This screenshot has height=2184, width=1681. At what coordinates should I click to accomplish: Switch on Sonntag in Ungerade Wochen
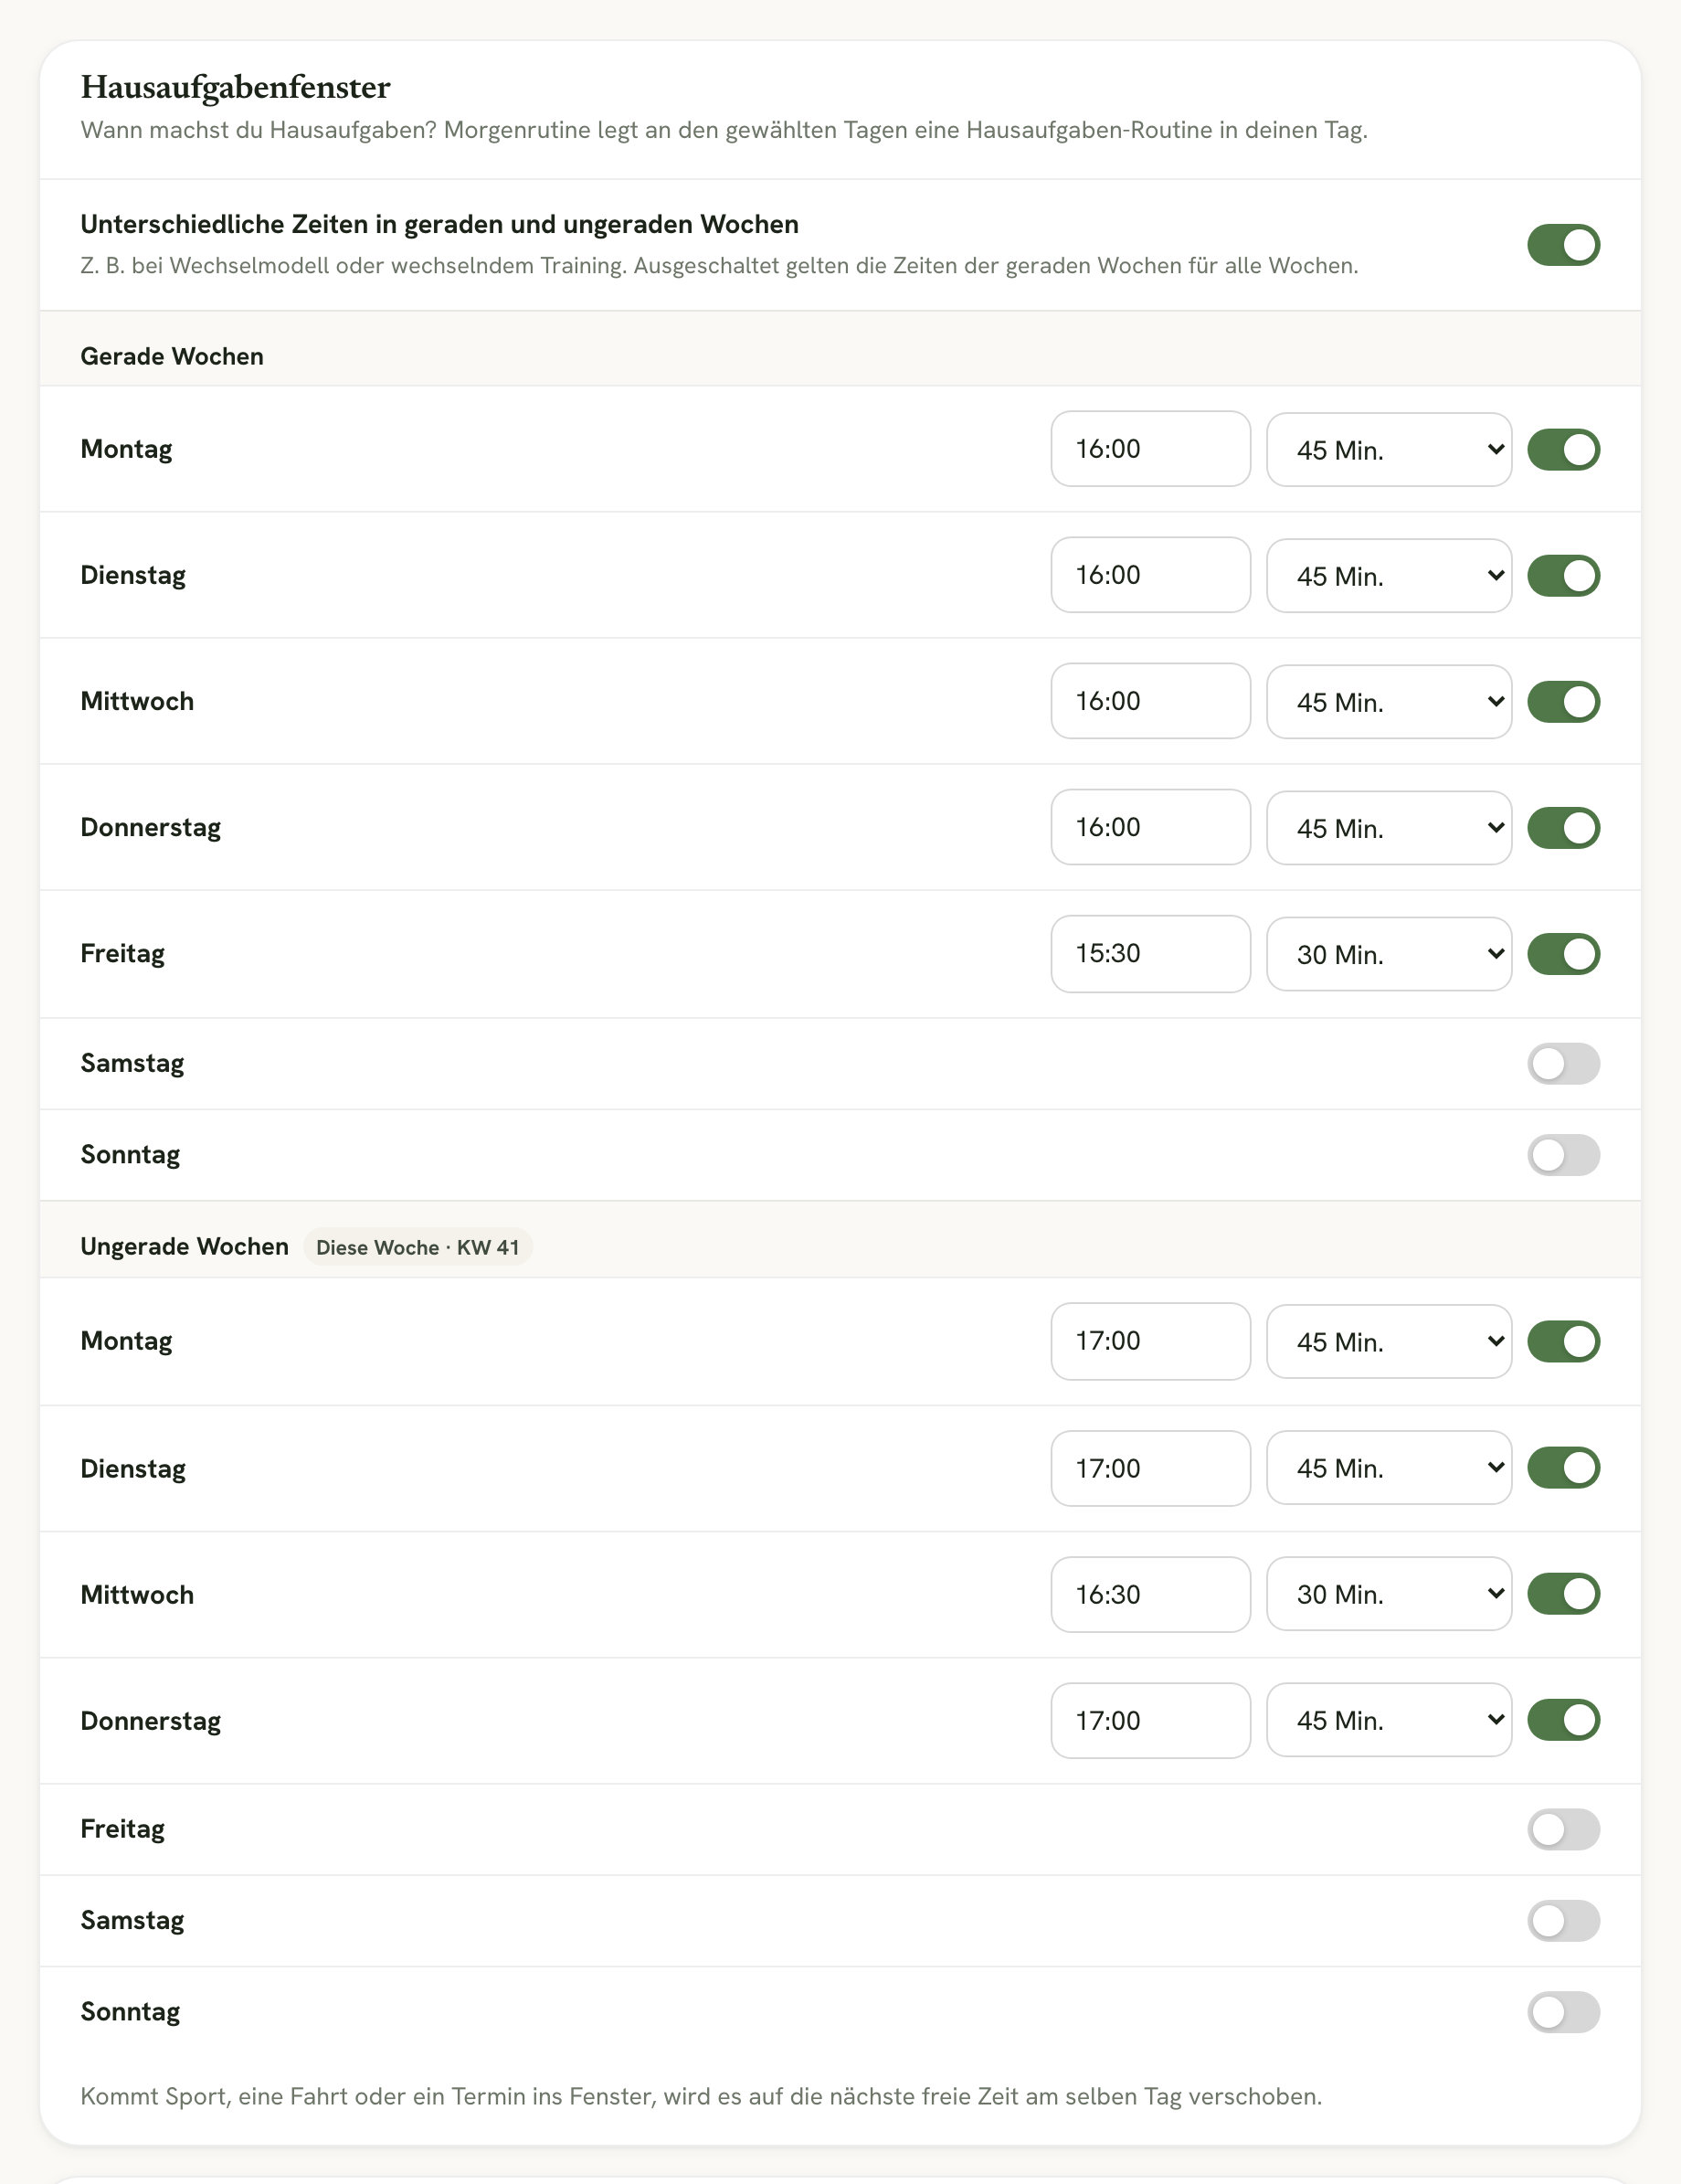click(1563, 2012)
